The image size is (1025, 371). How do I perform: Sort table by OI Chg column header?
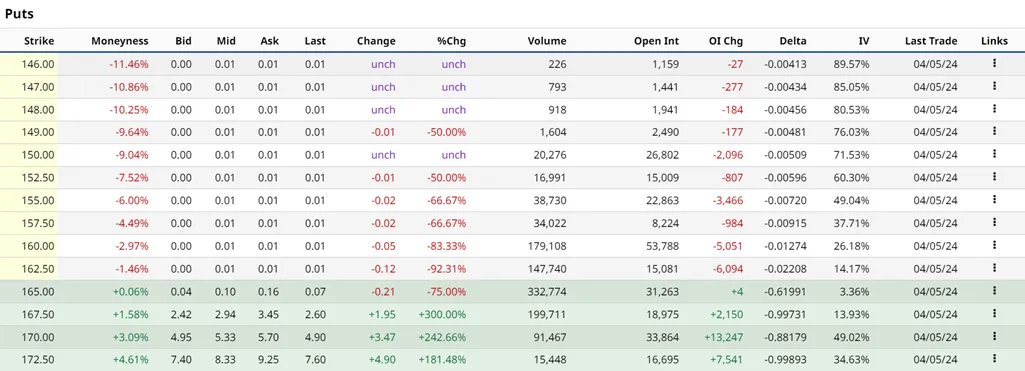tap(726, 40)
